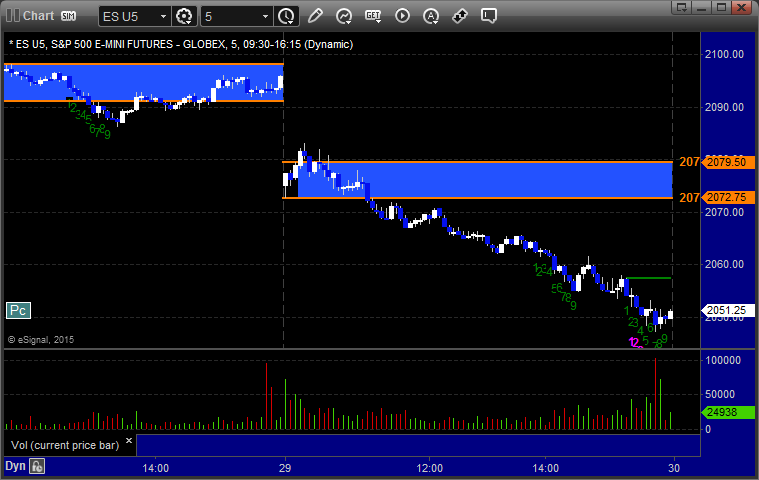Click the trade arrows icon in toolbar
The height and width of the screenshot is (480, 759).
pyautogui.click(x=460, y=16)
